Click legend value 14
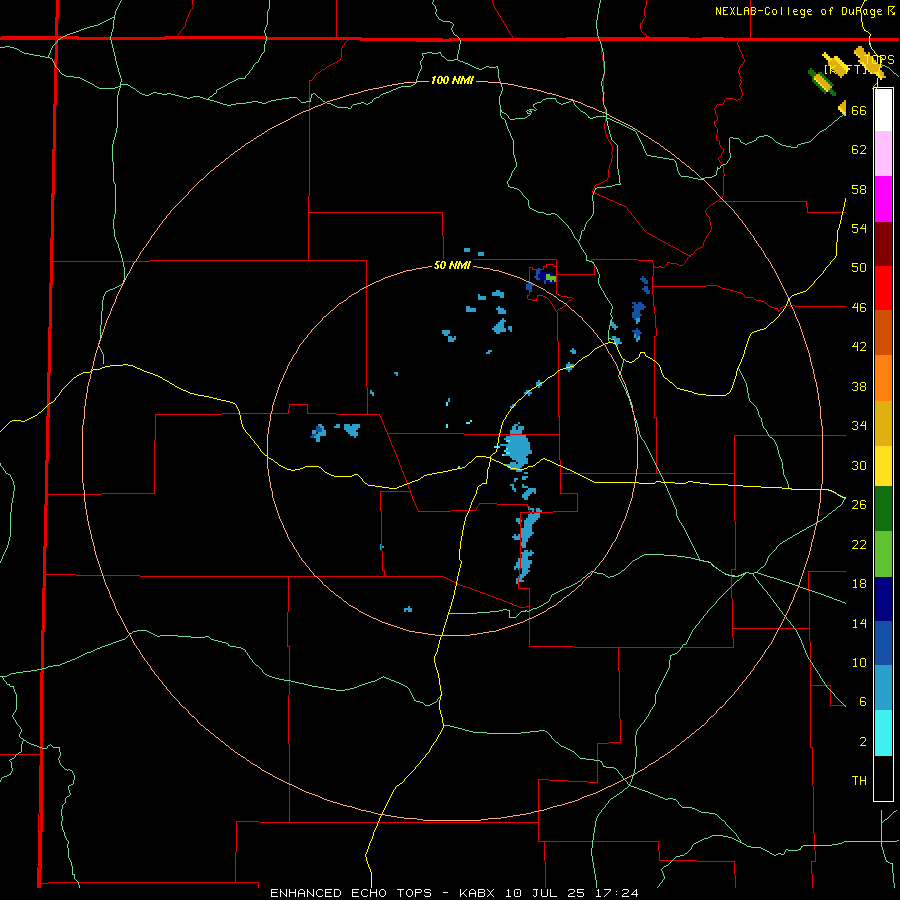900x900 pixels. [x=859, y=623]
